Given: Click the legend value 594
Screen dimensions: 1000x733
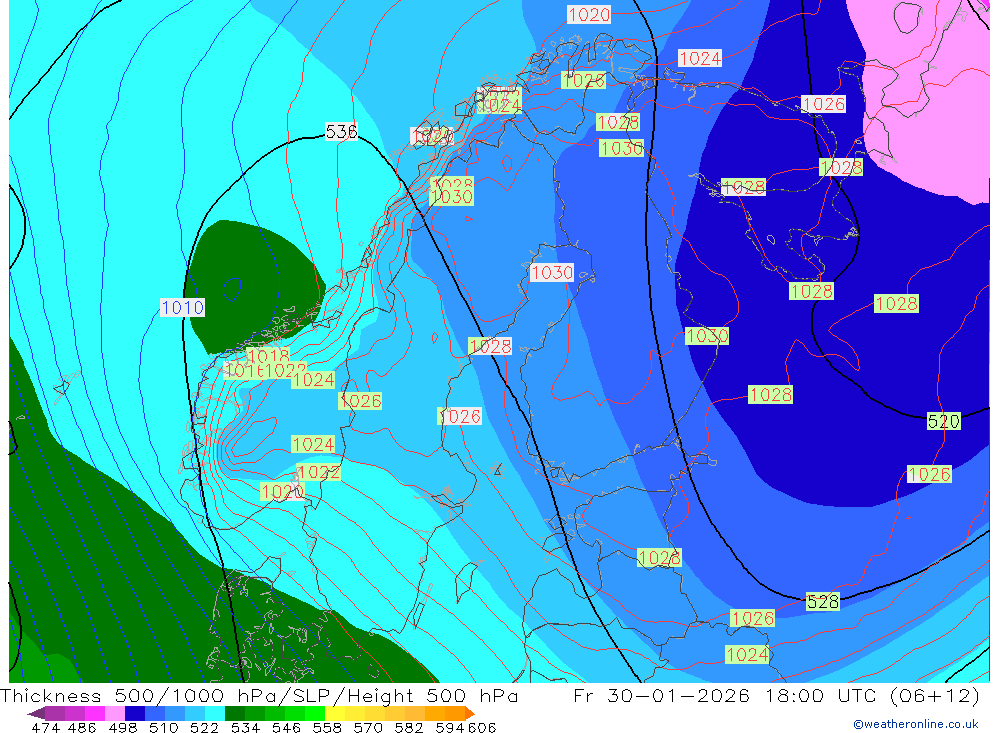Looking at the screenshot, I should 450,727.
